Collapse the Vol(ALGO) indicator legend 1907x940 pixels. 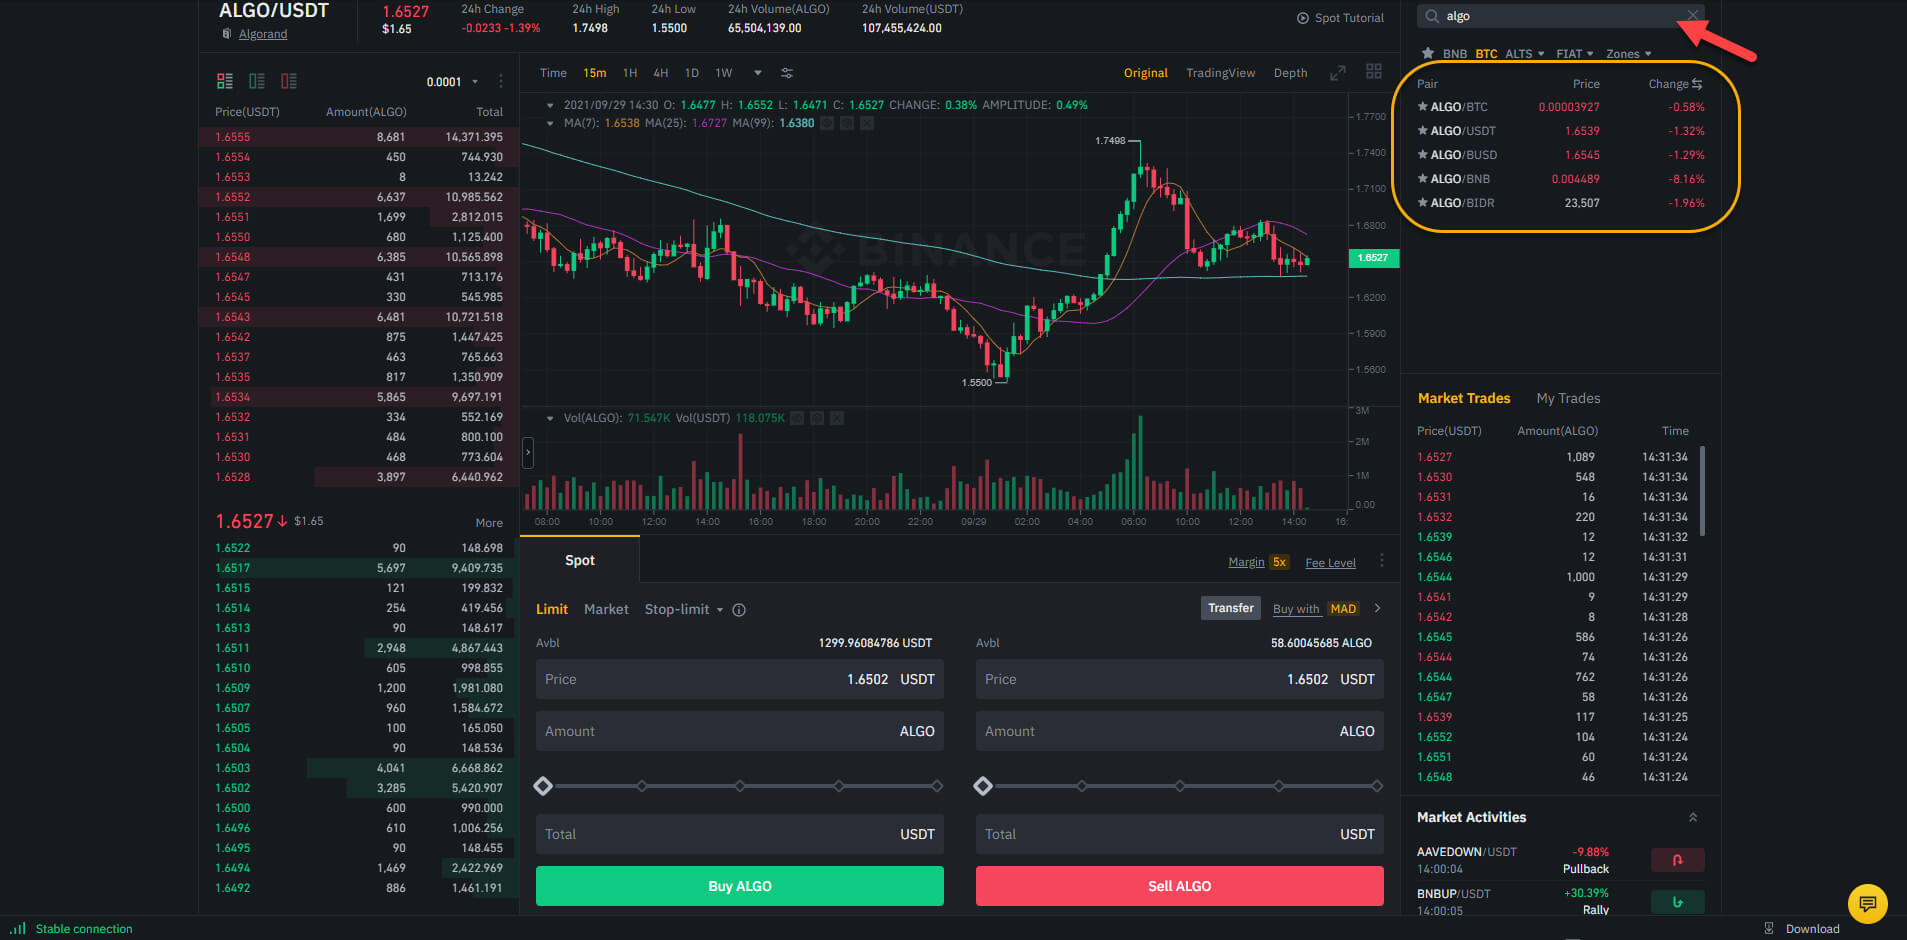point(550,418)
